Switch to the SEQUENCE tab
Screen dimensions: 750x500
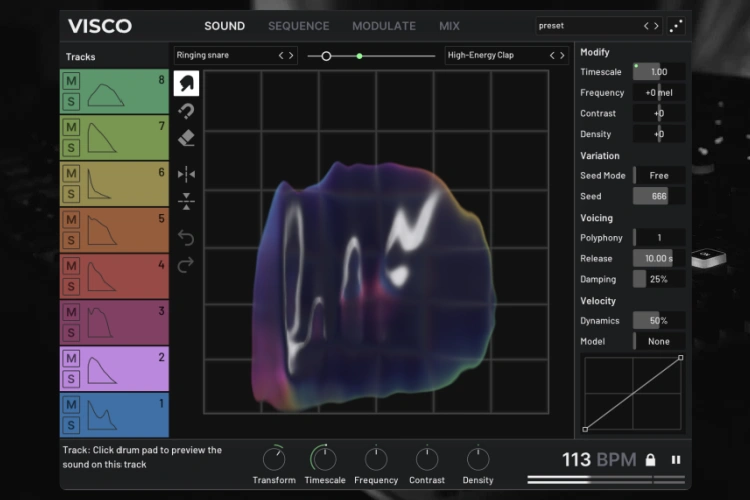click(x=298, y=26)
